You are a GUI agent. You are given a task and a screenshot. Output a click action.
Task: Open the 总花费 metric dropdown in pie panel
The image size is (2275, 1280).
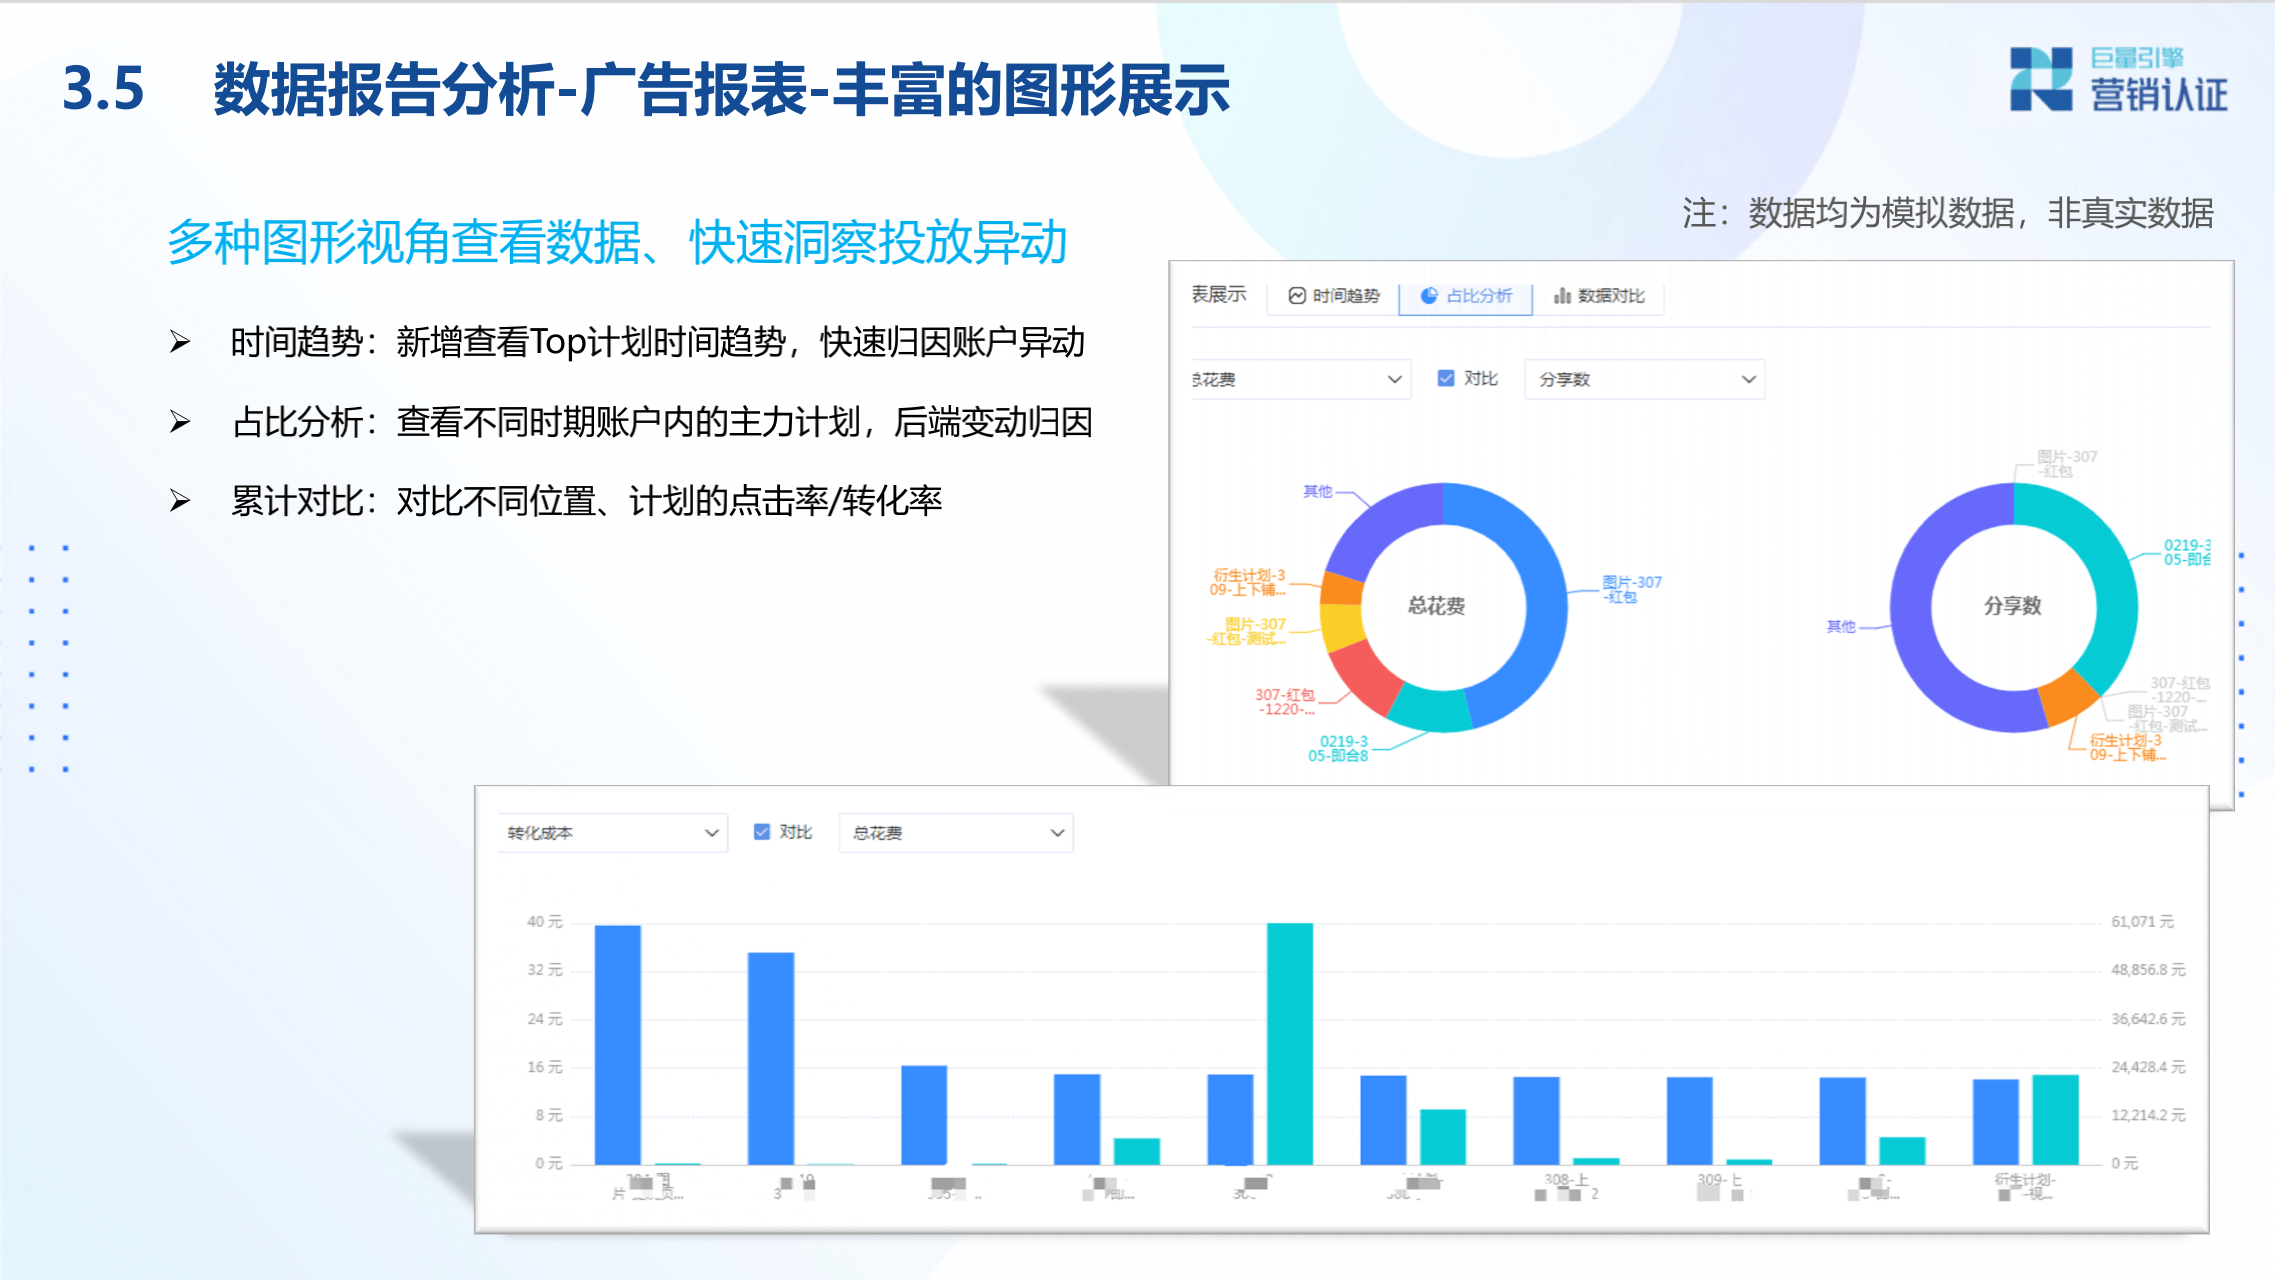pyautogui.click(x=1300, y=379)
